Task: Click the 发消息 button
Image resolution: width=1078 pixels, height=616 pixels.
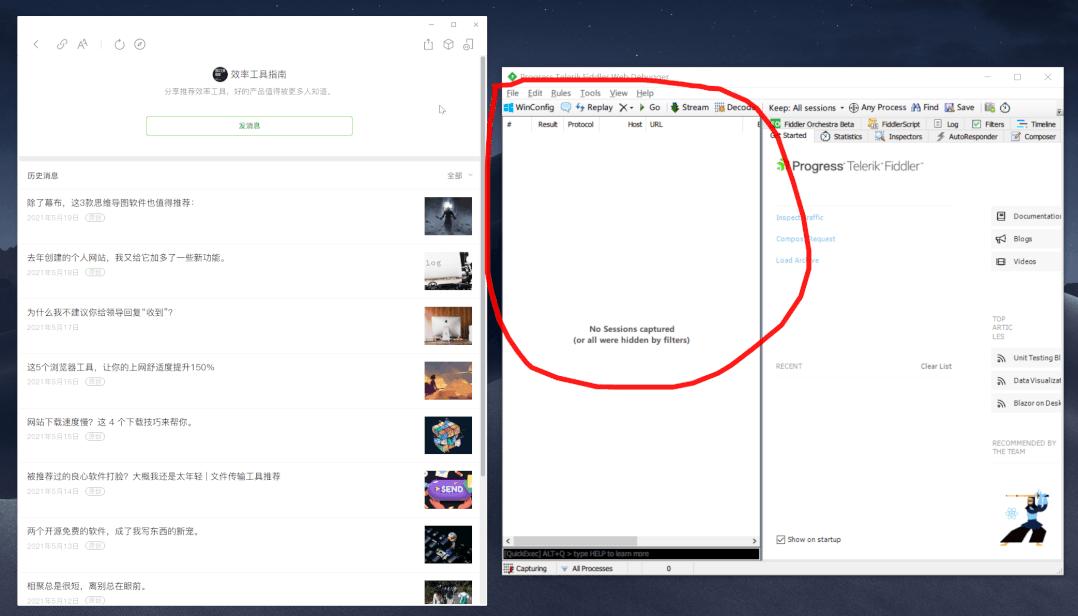Action: [x=249, y=126]
